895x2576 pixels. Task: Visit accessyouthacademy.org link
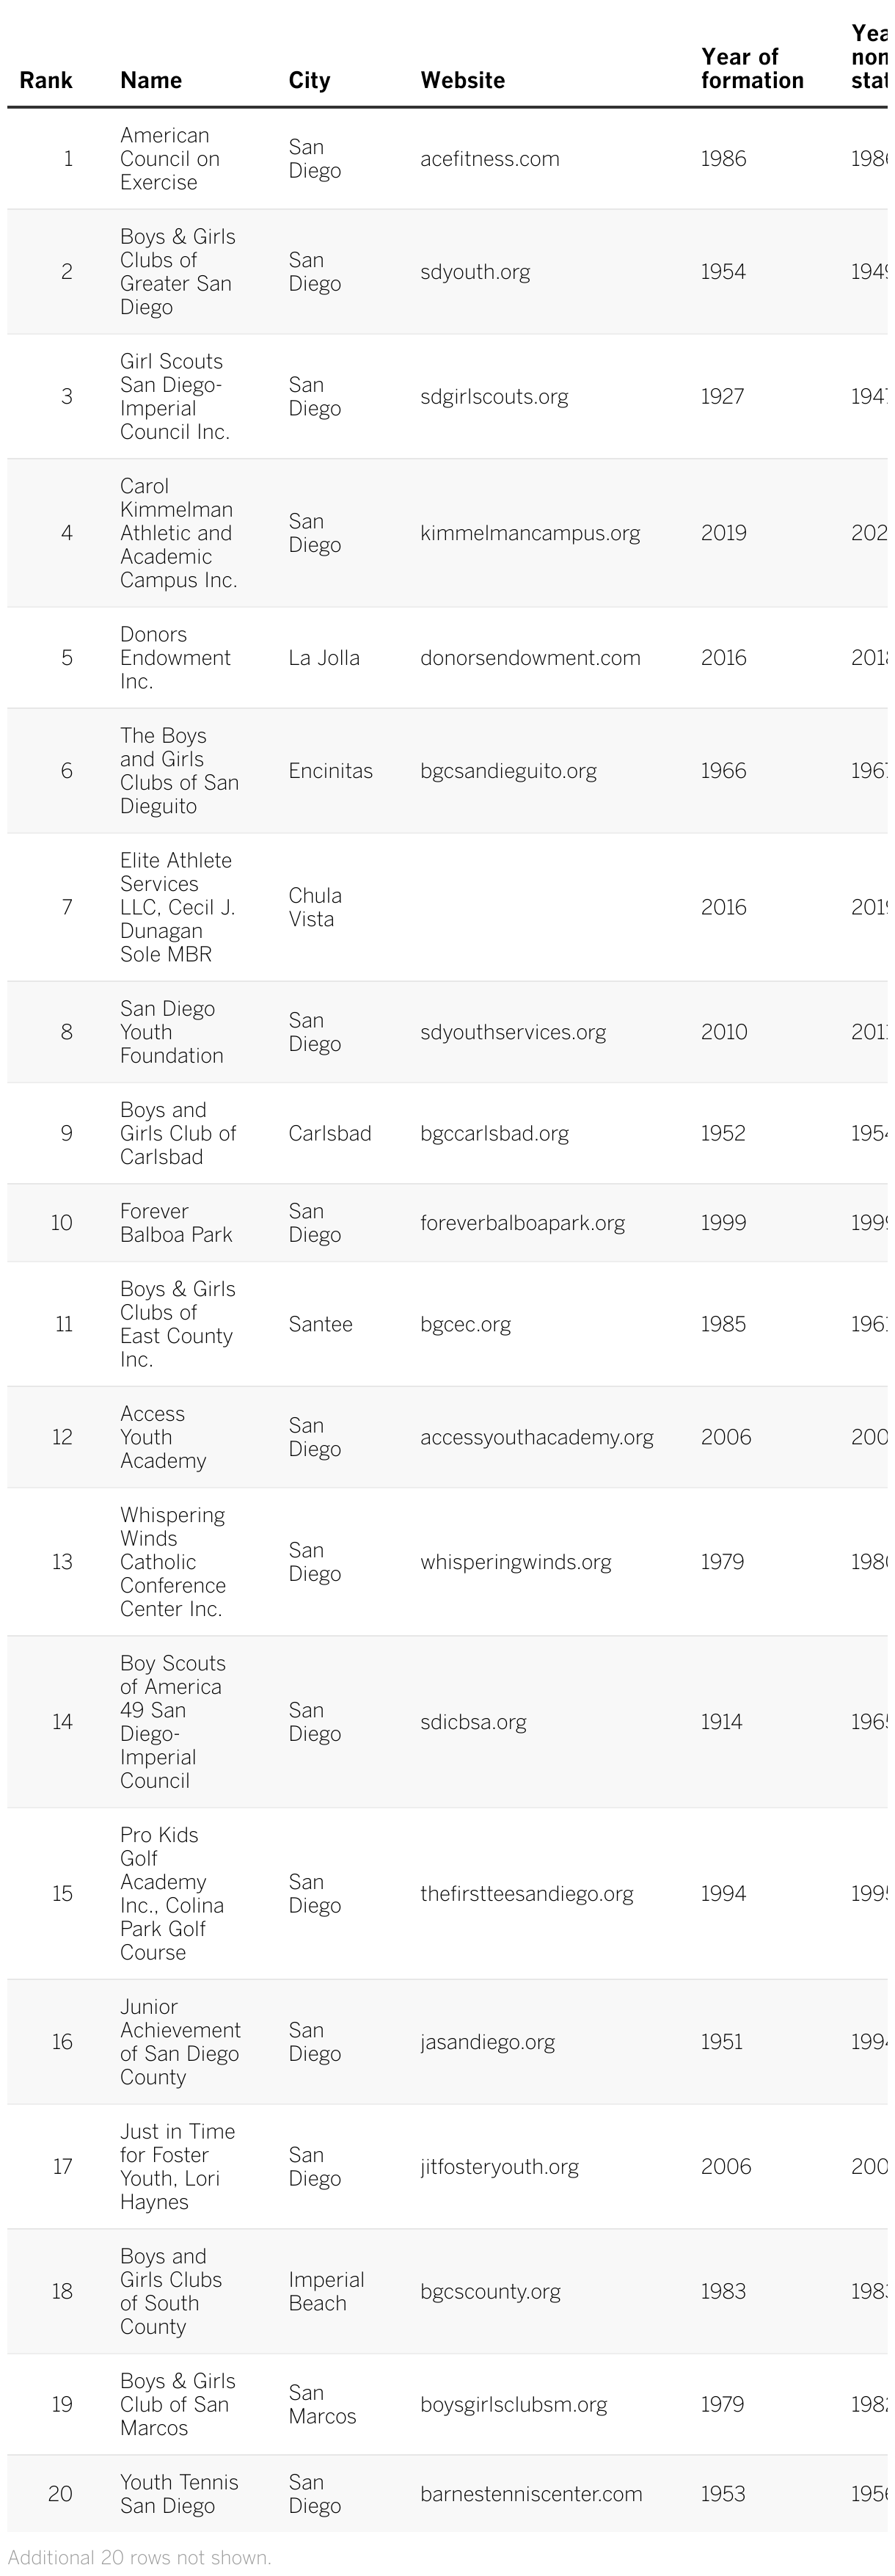(537, 1438)
